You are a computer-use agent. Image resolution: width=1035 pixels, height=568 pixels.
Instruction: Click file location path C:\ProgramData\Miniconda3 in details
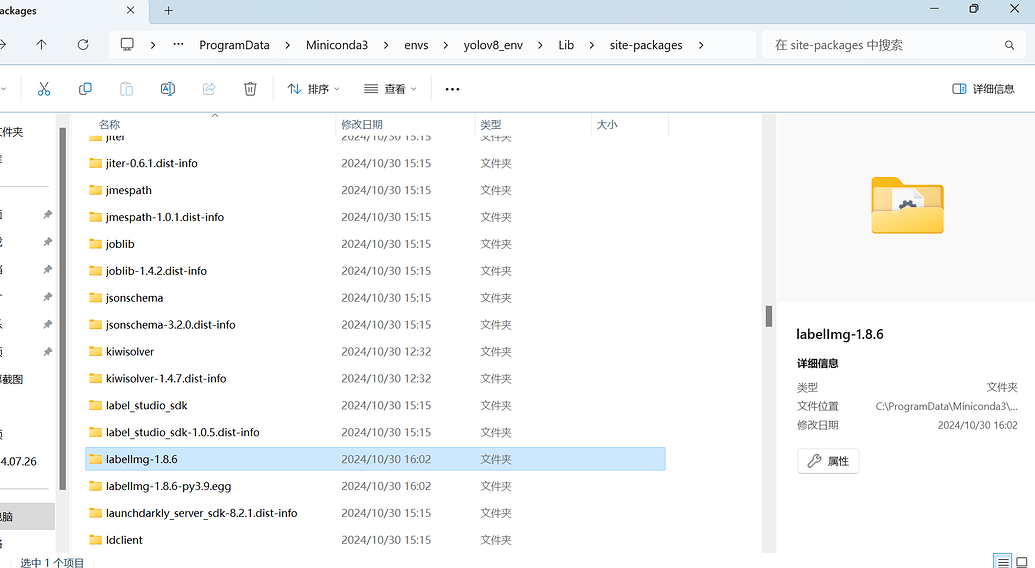tap(946, 406)
